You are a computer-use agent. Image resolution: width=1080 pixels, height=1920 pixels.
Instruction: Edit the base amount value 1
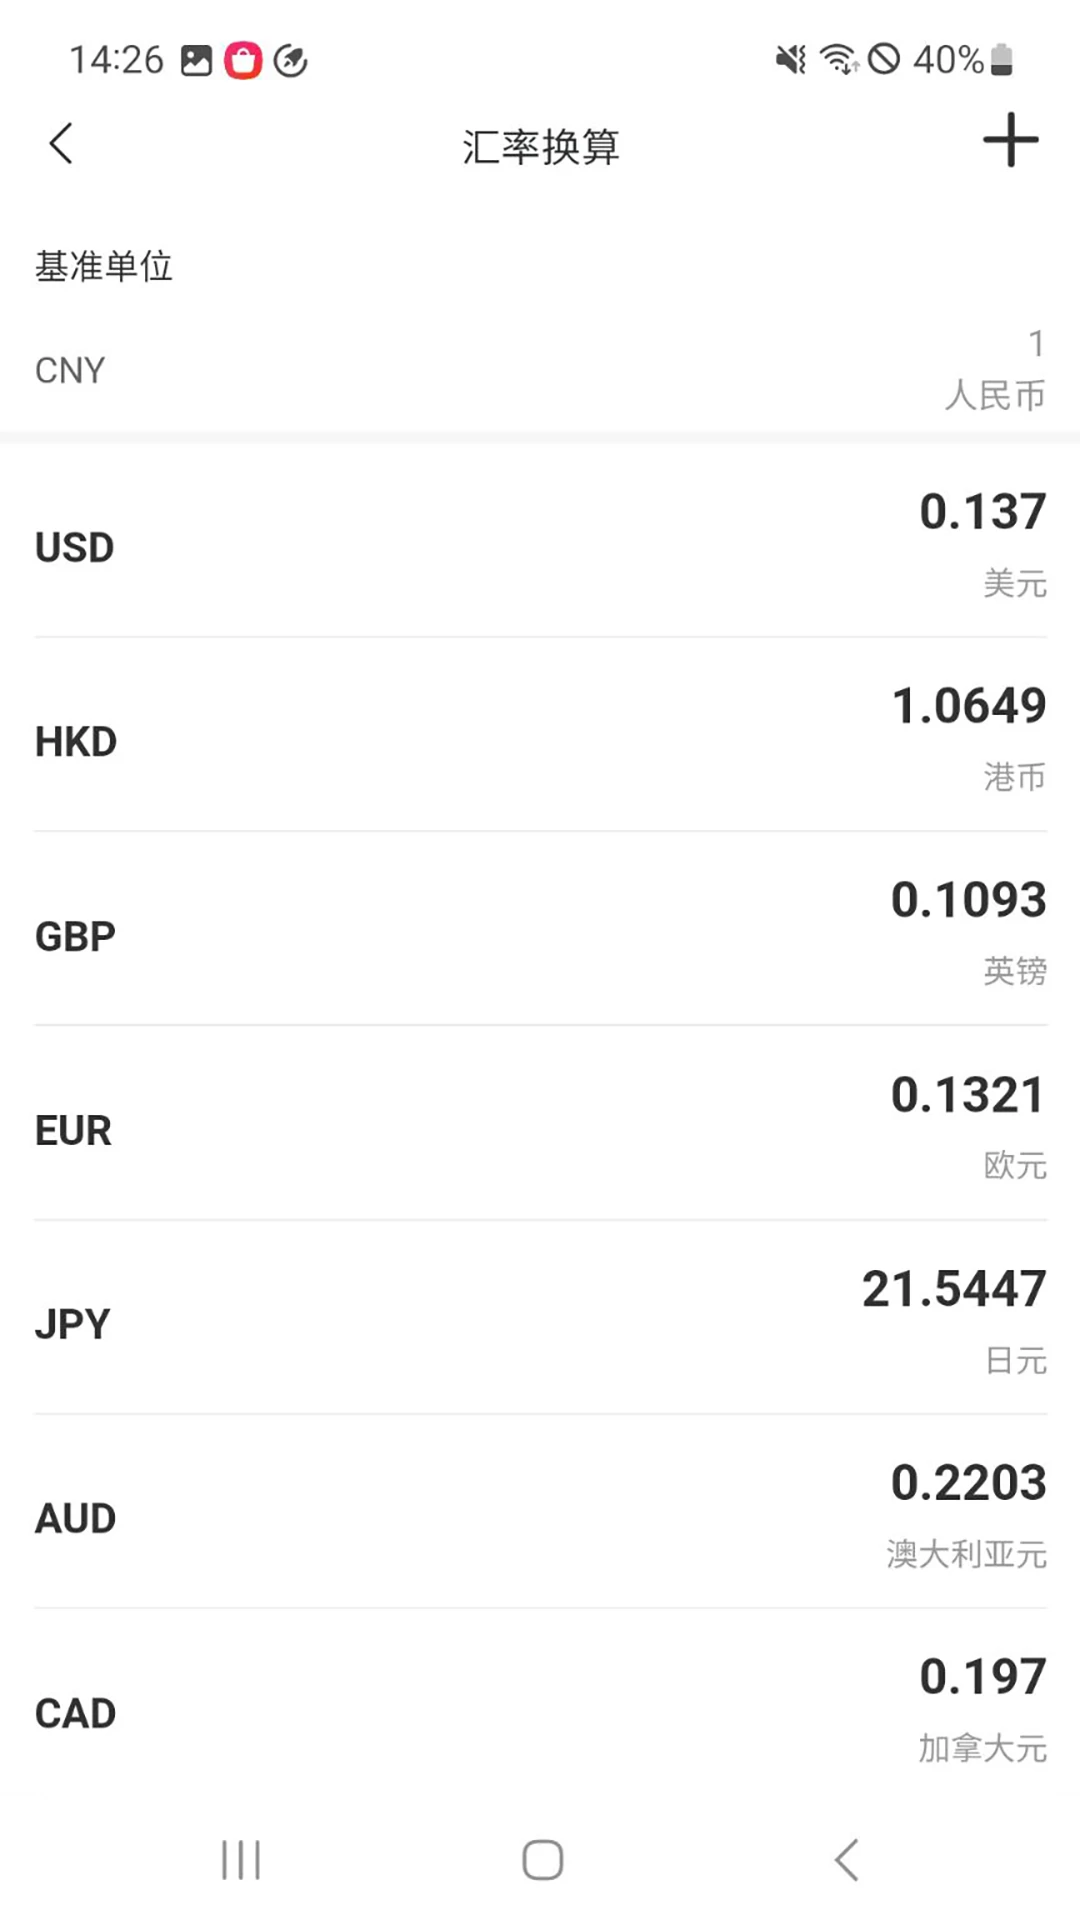[1036, 344]
